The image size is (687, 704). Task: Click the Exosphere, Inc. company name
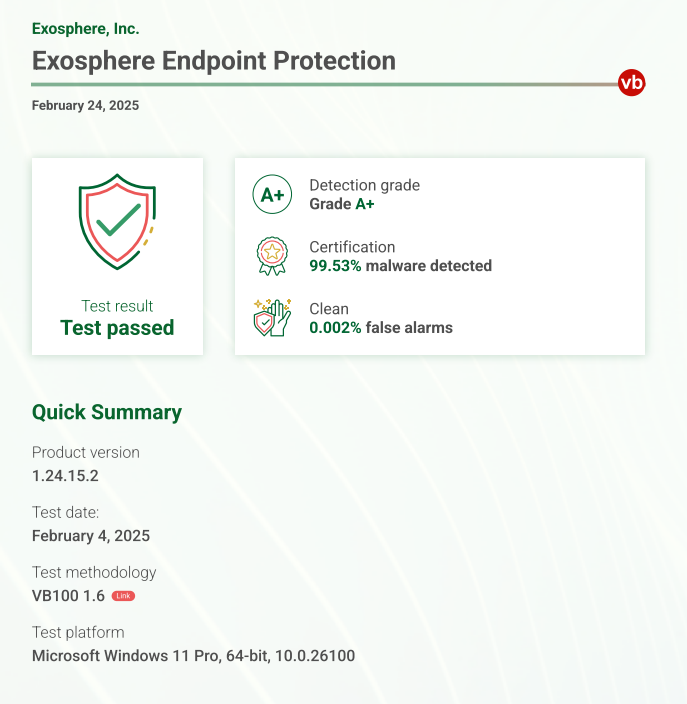[85, 29]
